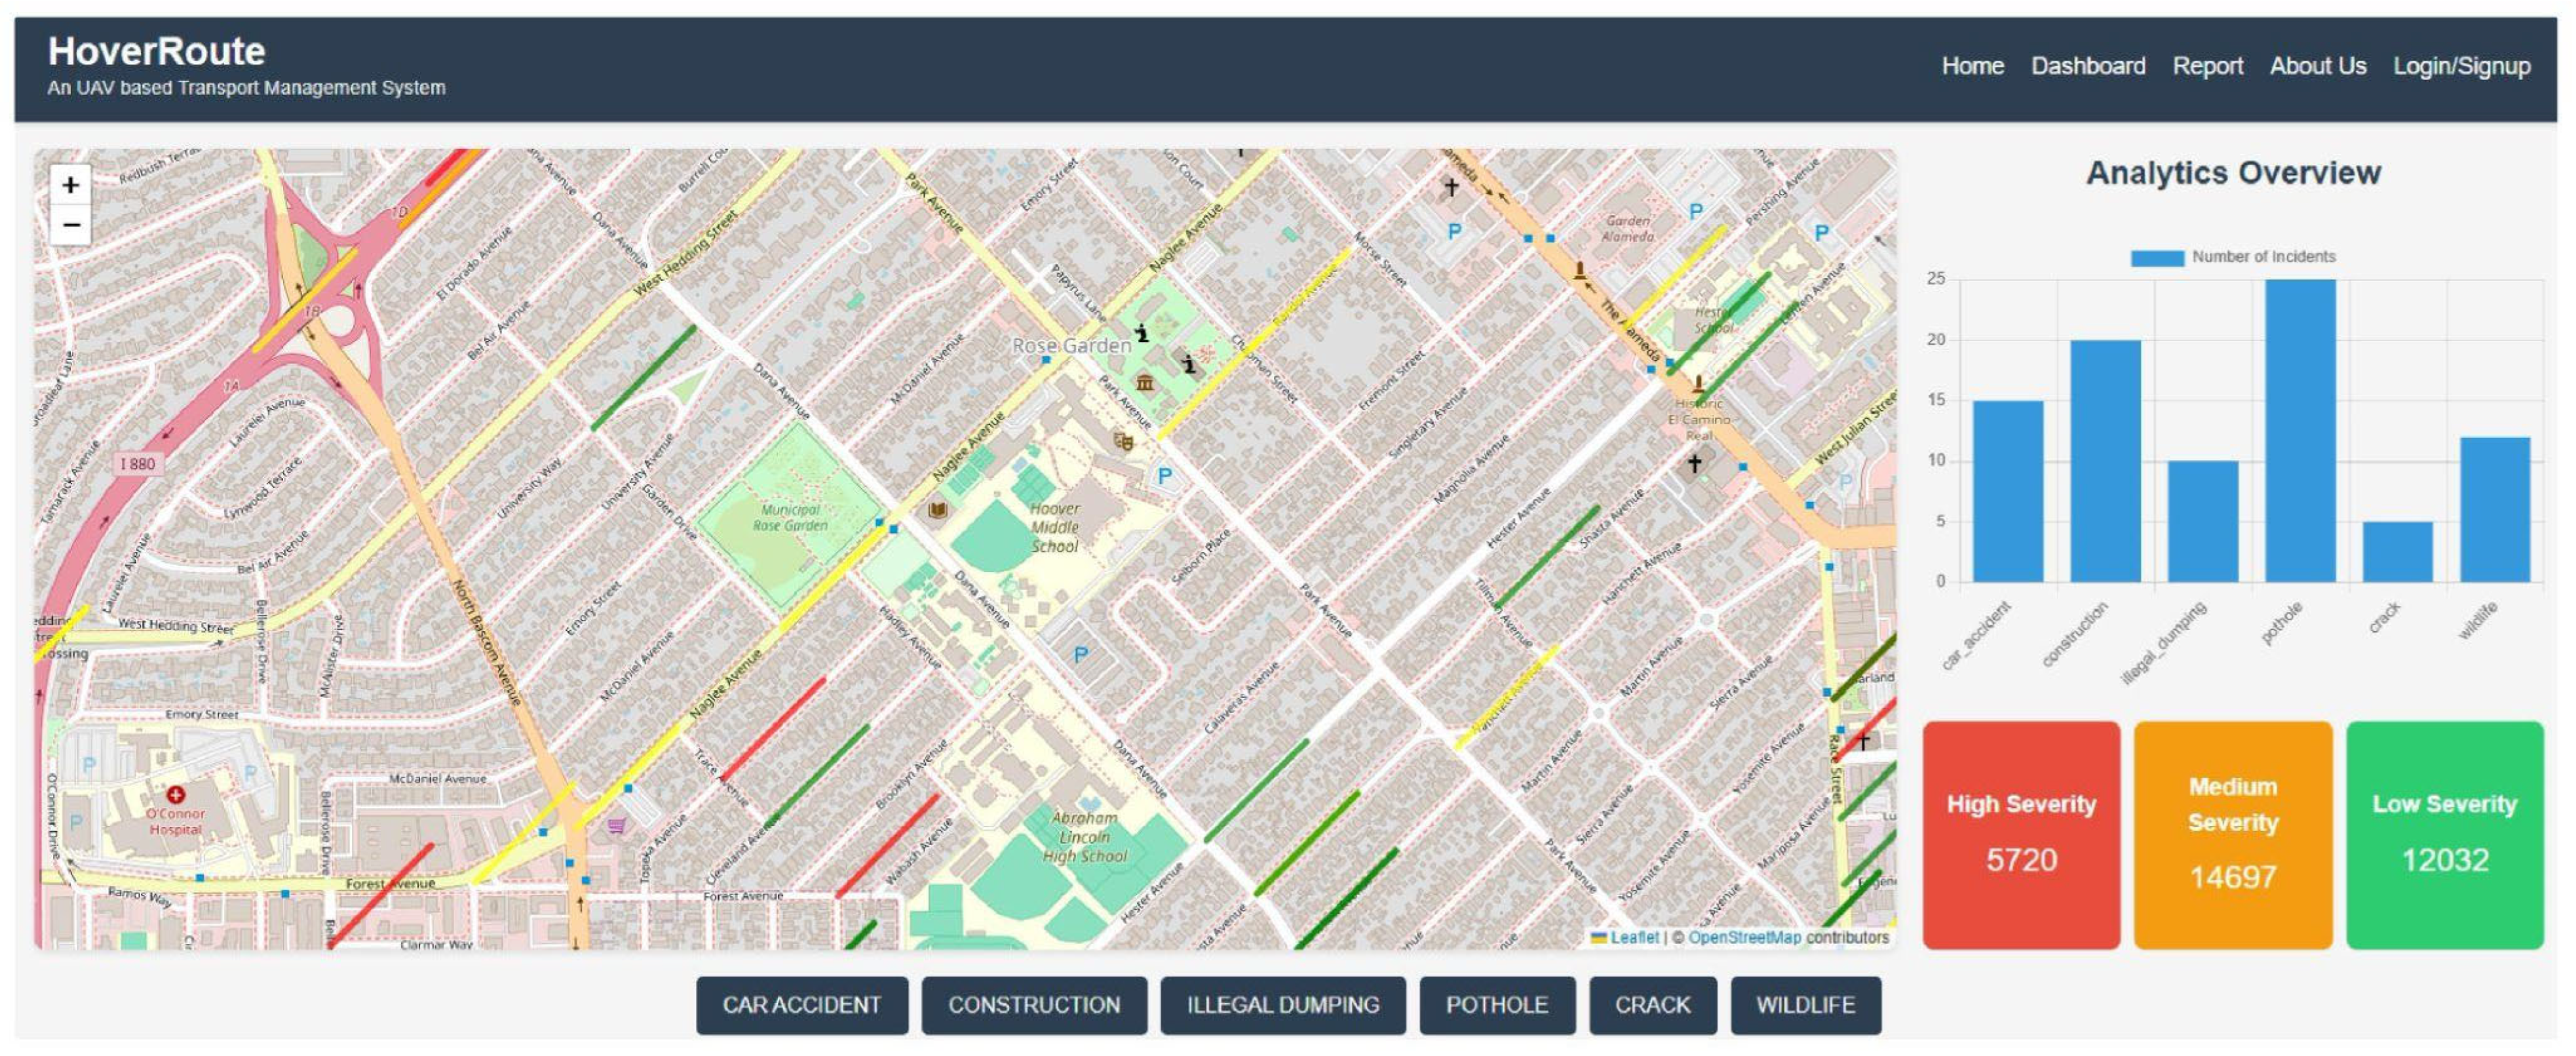2576x1056 pixels.
Task: Zoom in on the map
Action: click(70, 185)
